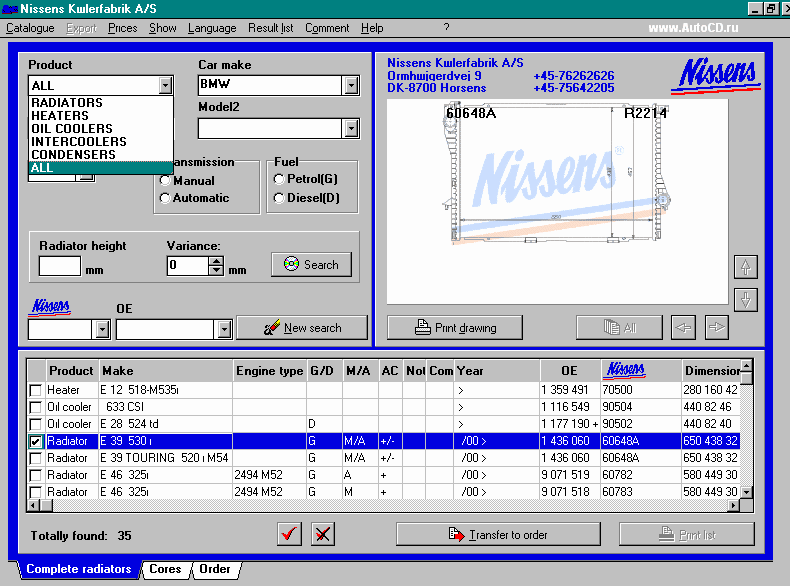The width and height of the screenshot is (790, 586).
Task: Click the red checkmark select-all button
Action: coord(289,534)
